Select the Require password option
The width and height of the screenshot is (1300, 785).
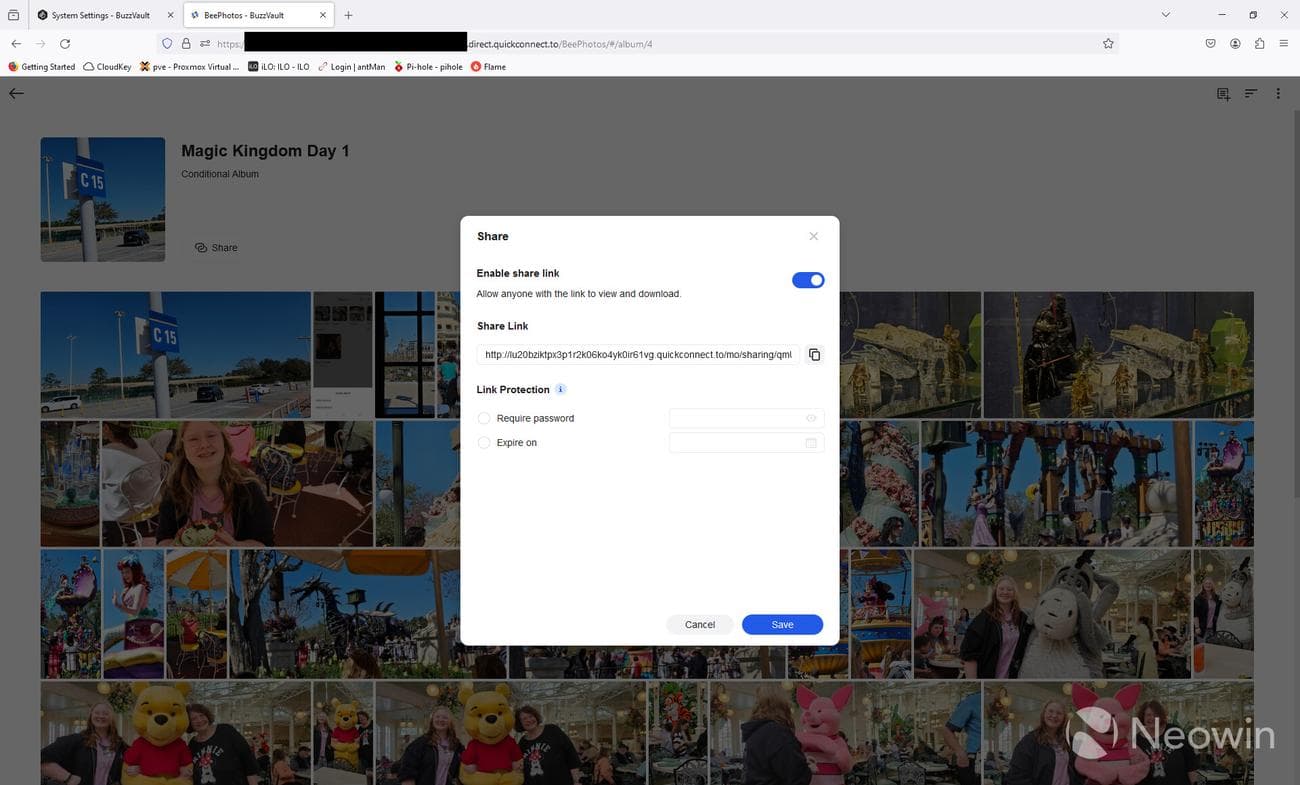coord(484,418)
